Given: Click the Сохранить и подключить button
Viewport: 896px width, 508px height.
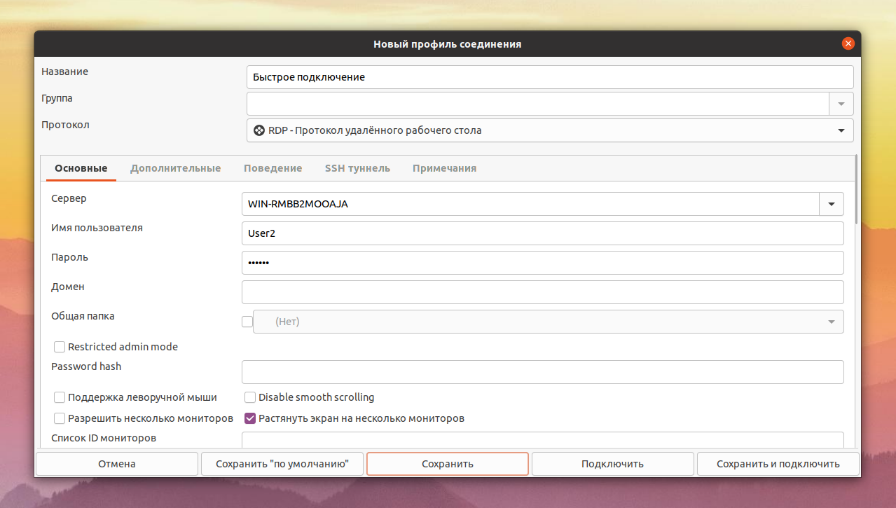Looking at the screenshot, I should click(x=778, y=464).
